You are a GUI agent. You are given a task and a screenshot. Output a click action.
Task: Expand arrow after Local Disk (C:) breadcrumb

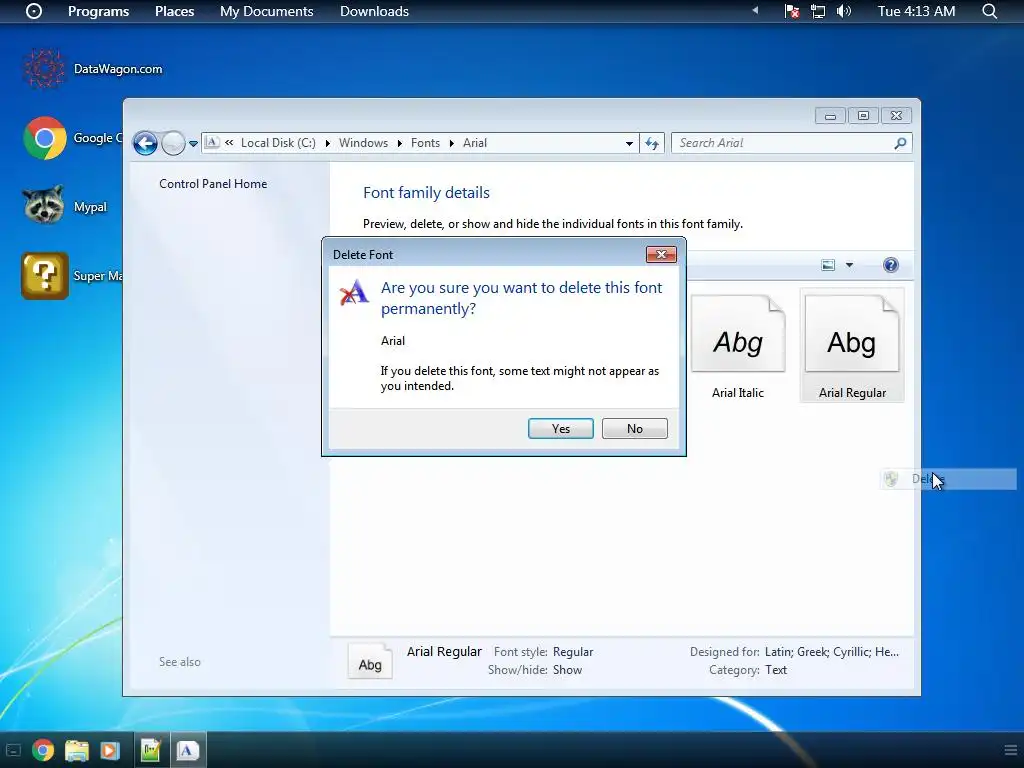[x=327, y=143]
